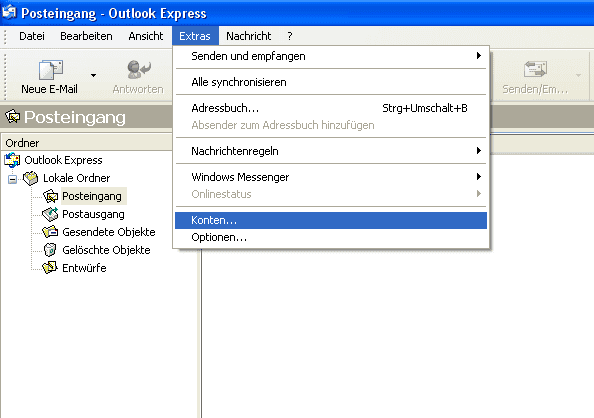Choose Konten... in the Extras menu
The width and height of the screenshot is (594, 418).
click(331, 220)
